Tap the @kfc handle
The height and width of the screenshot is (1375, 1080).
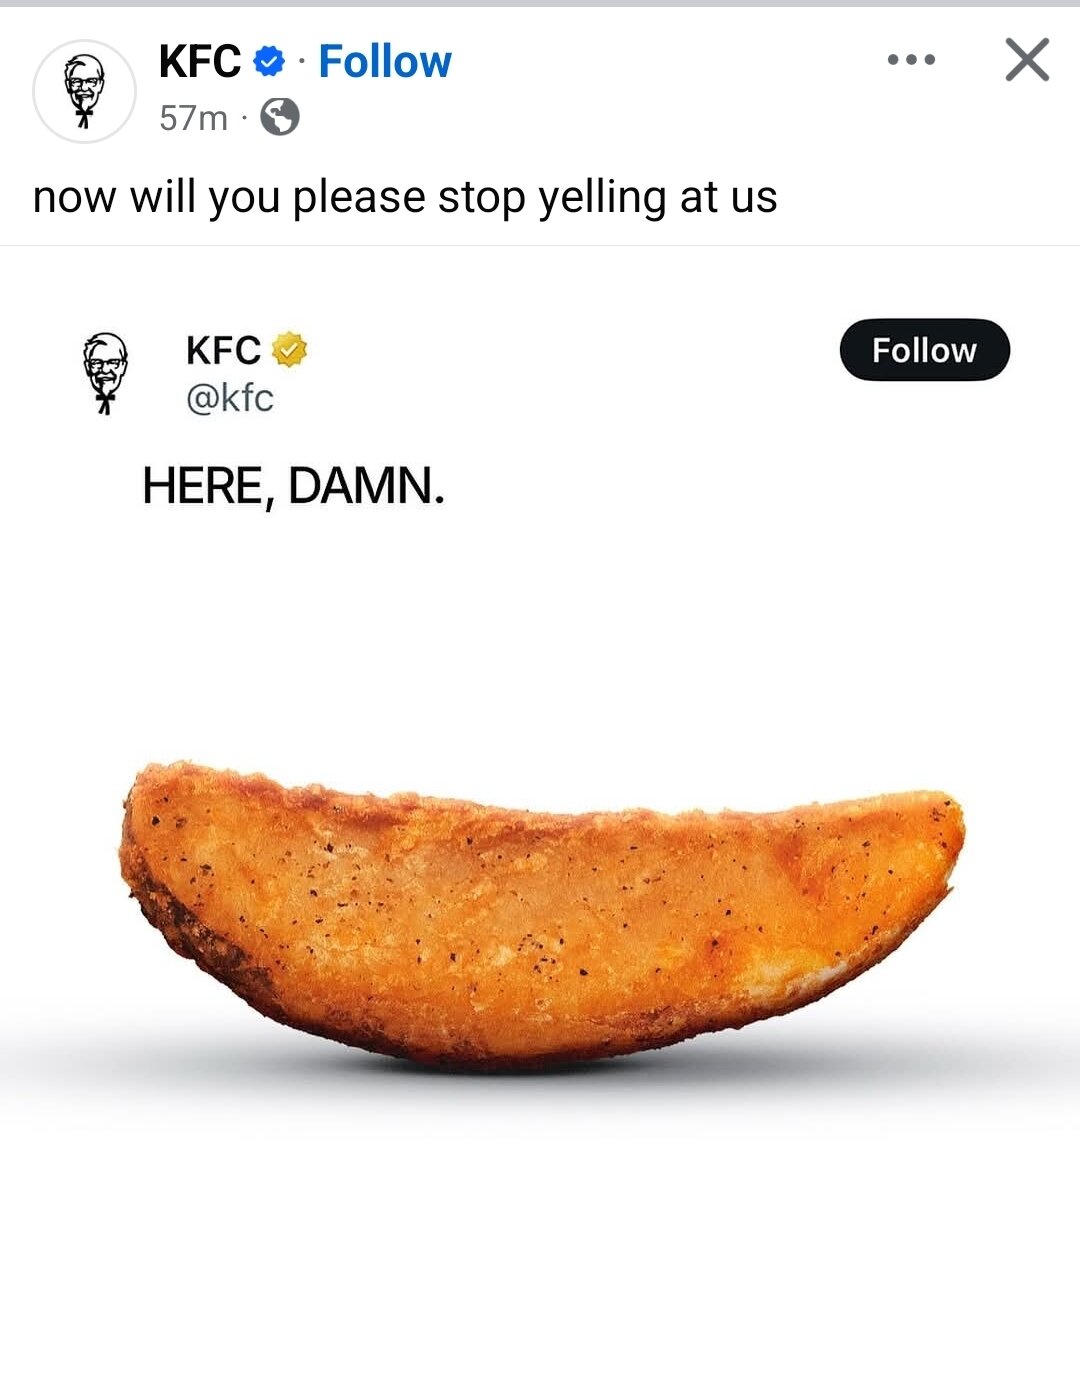click(x=230, y=398)
